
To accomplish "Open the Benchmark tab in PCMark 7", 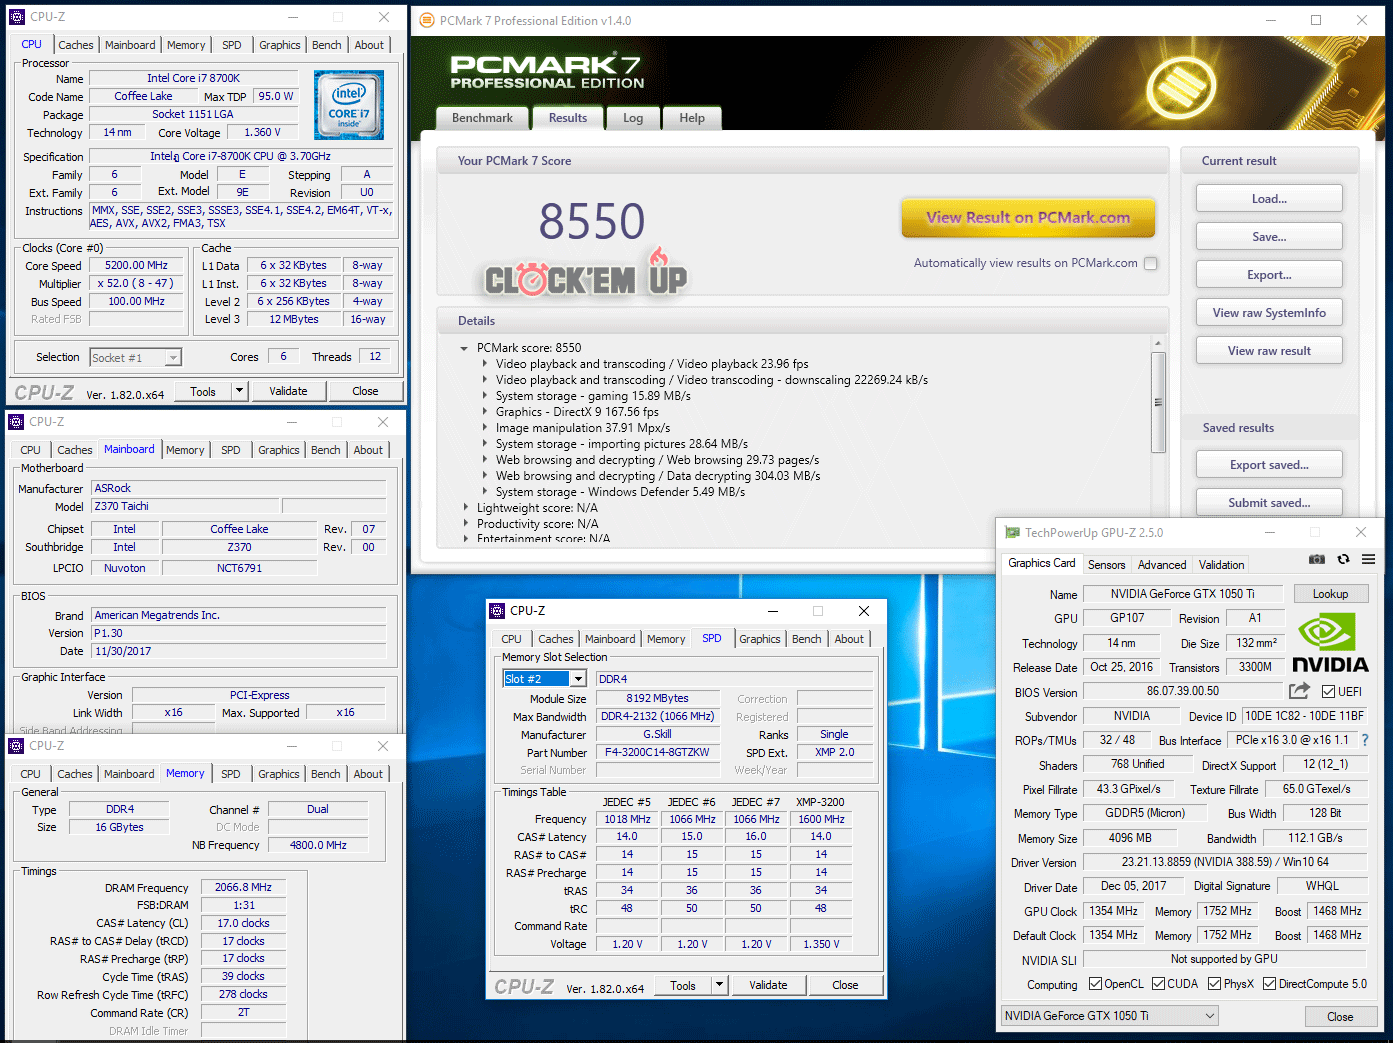I will [x=482, y=118].
